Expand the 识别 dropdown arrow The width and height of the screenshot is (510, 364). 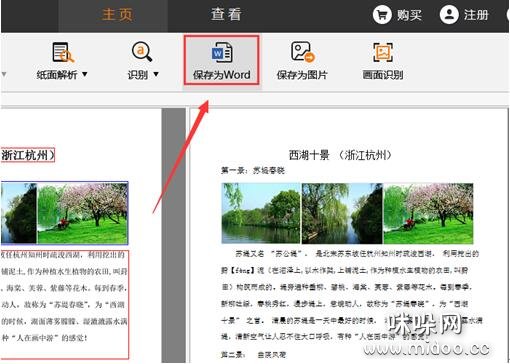[156, 74]
